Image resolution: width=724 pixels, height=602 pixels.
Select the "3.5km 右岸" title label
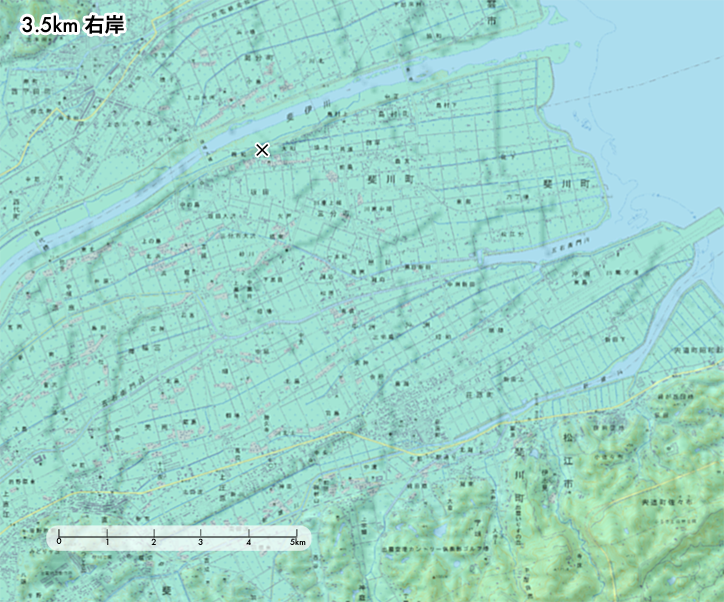tap(70, 25)
